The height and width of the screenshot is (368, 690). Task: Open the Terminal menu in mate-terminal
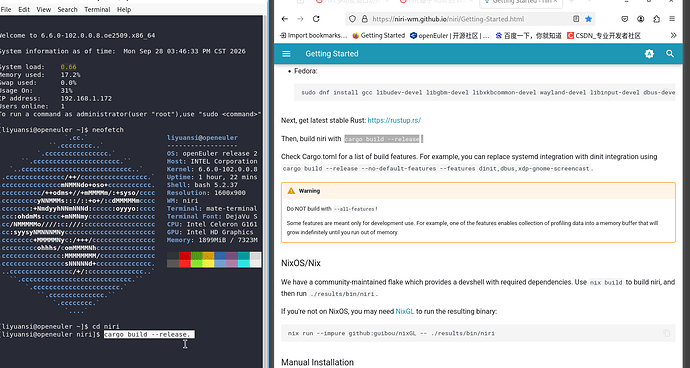[x=97, y=9]
